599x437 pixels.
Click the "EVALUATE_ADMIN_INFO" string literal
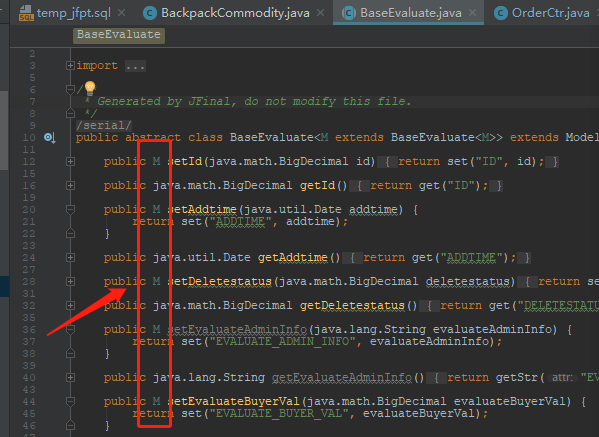(282, 341)
